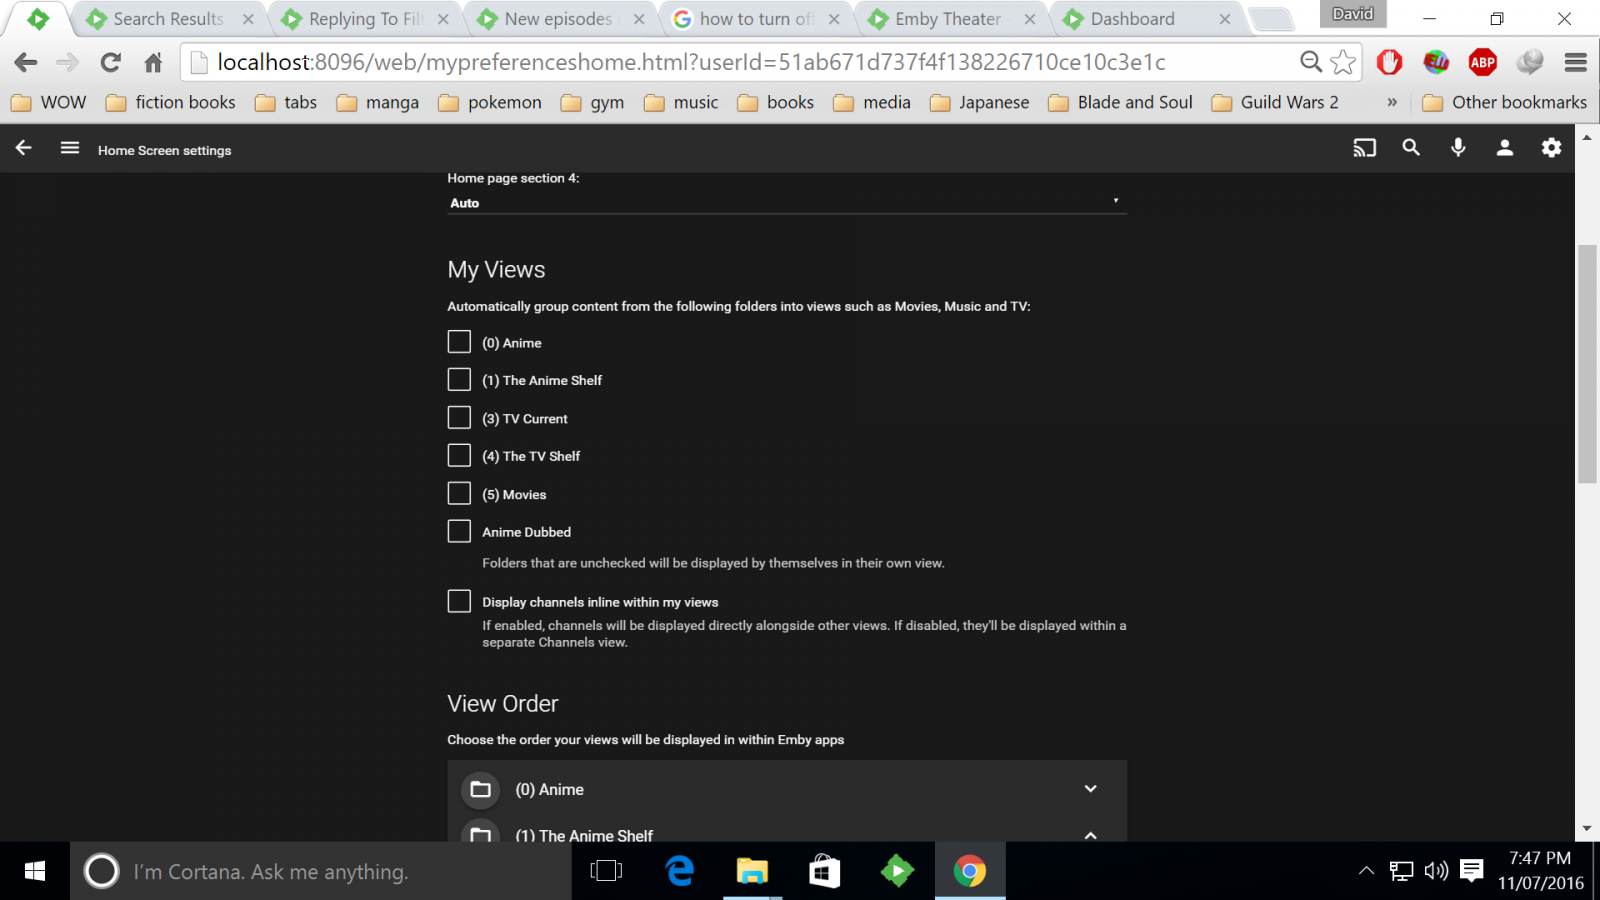Switch to the New episodes tab
The height and width of the screenshot is (900, 1600).
tap(560, 19)
